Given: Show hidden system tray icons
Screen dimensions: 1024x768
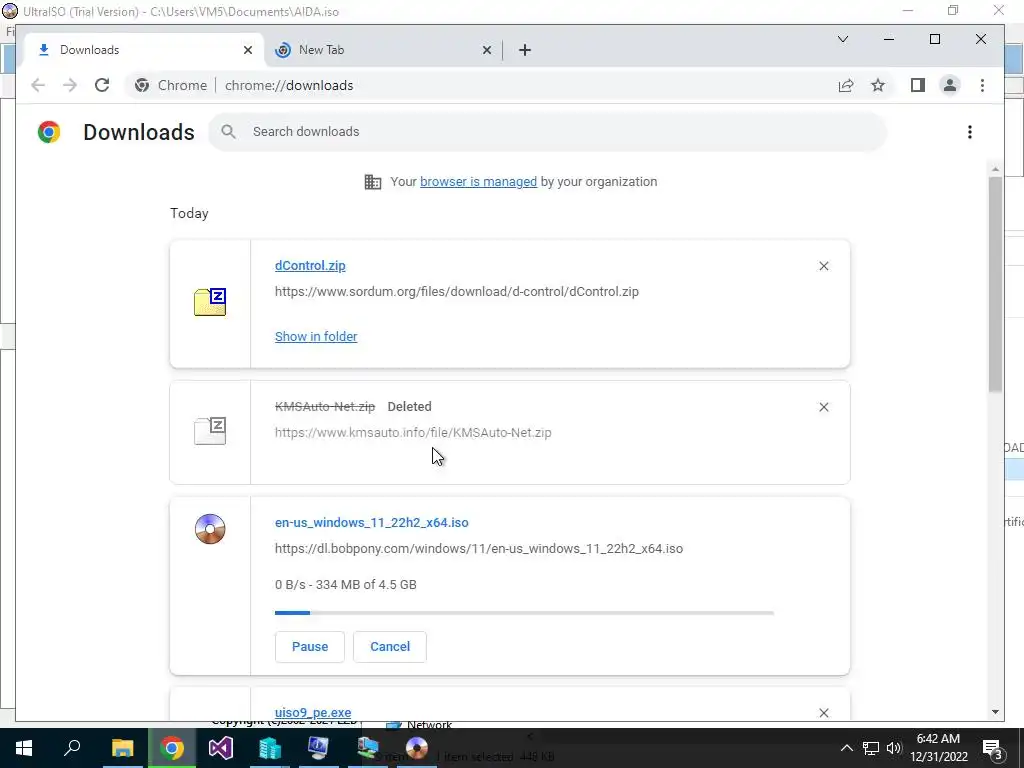Looking at the screenshot, I should [x=846, y=748].
